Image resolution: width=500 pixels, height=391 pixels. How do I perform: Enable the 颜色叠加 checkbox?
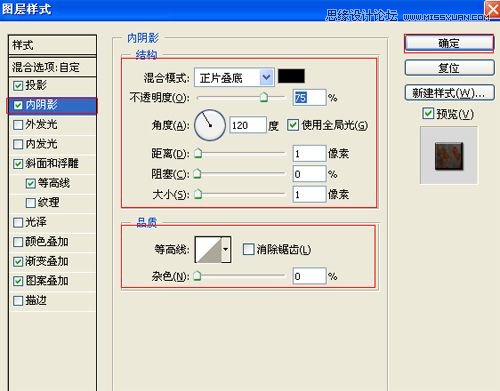click(18, 242)
